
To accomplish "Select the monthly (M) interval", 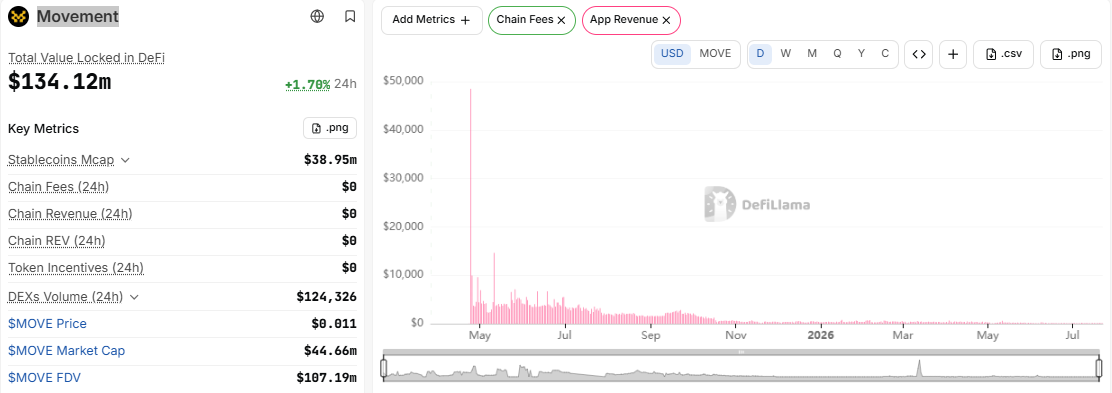I will click(812, 53).
